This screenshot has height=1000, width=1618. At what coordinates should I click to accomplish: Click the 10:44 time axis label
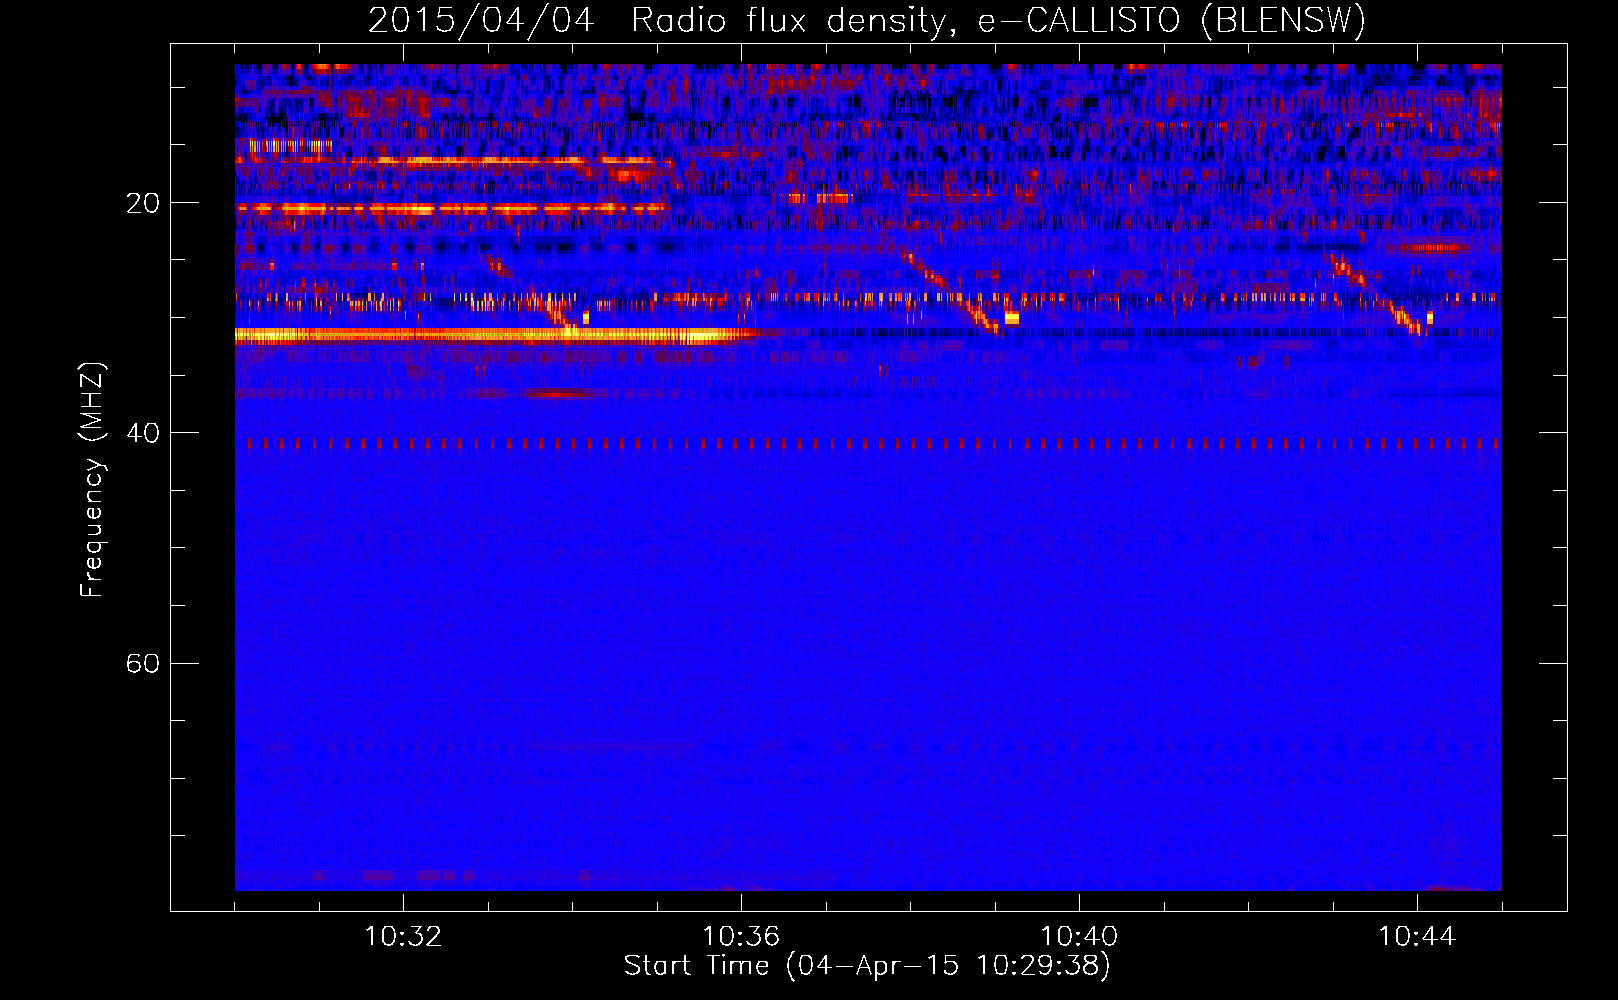tap(1417, 937)
